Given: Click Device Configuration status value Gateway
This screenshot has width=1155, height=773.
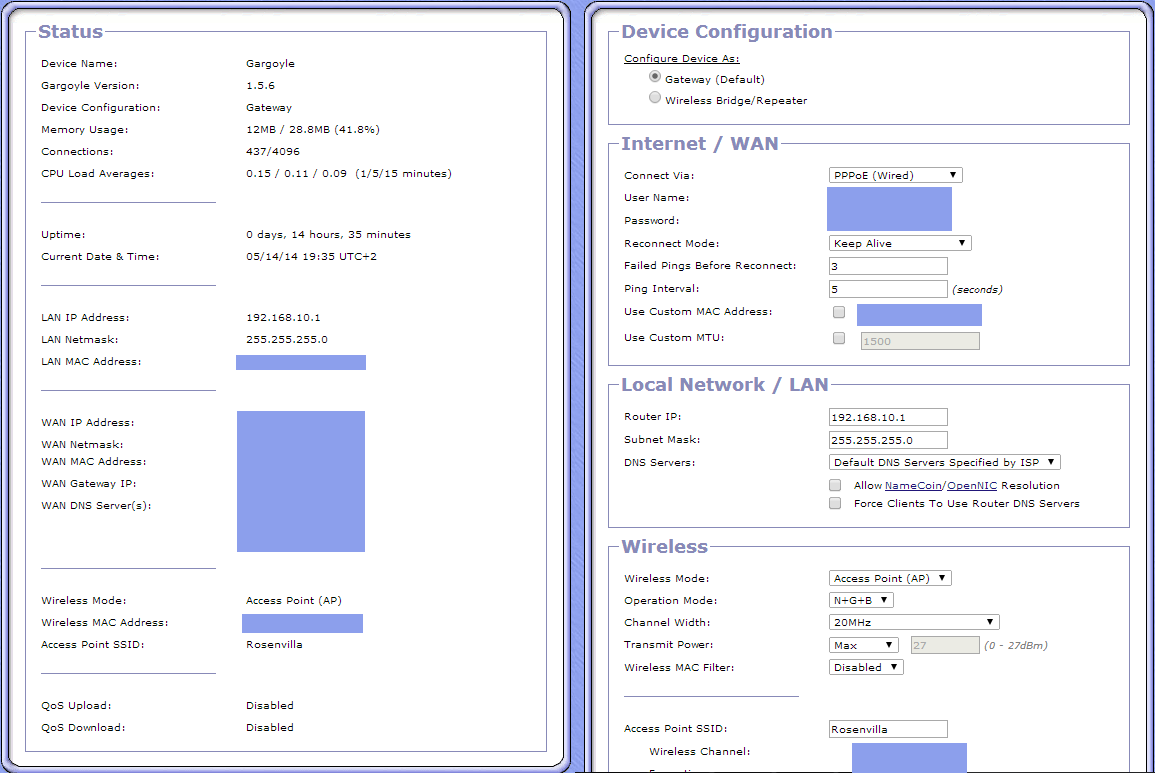Looking at the screenshot, I should 269,108.
